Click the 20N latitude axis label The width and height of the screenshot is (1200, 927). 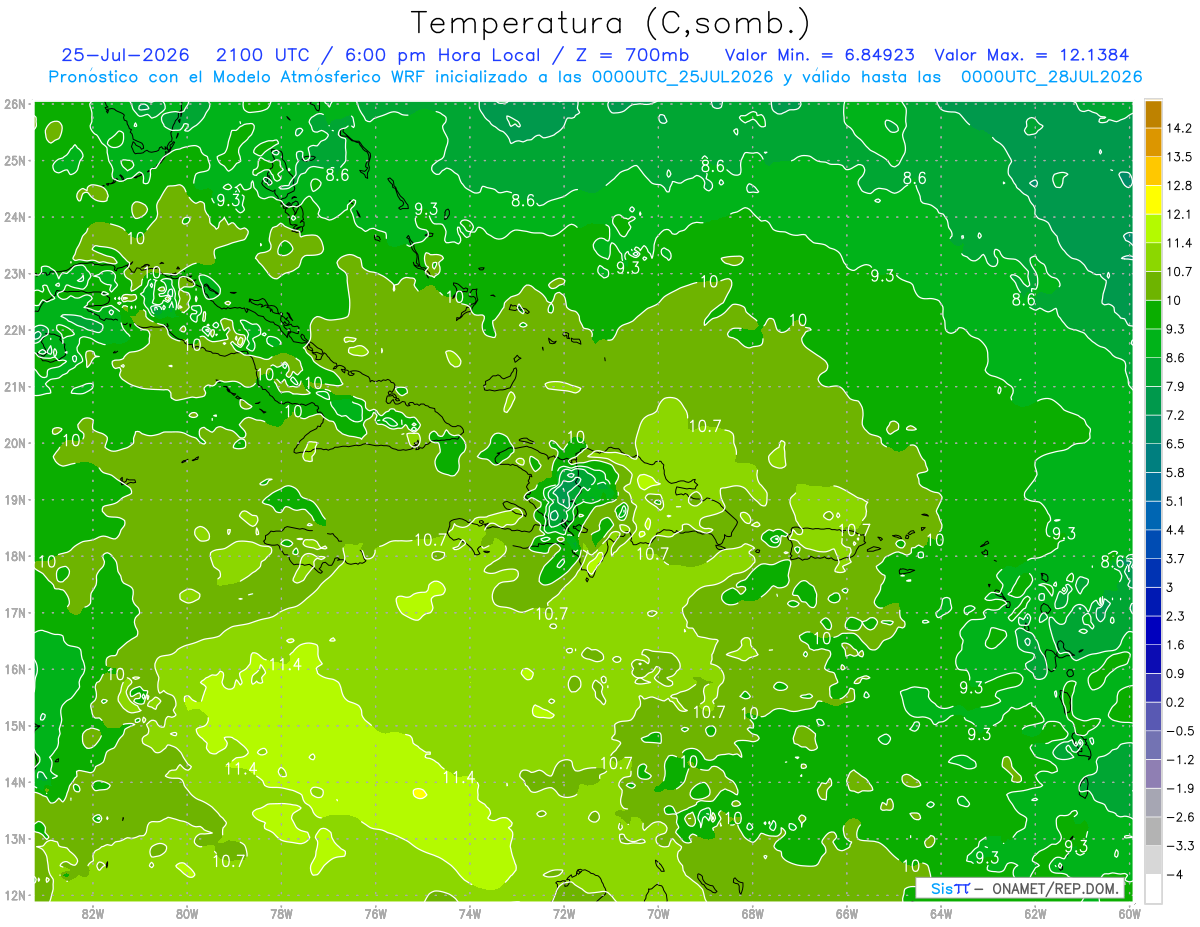pyautogui.click(x=14, y=443)
